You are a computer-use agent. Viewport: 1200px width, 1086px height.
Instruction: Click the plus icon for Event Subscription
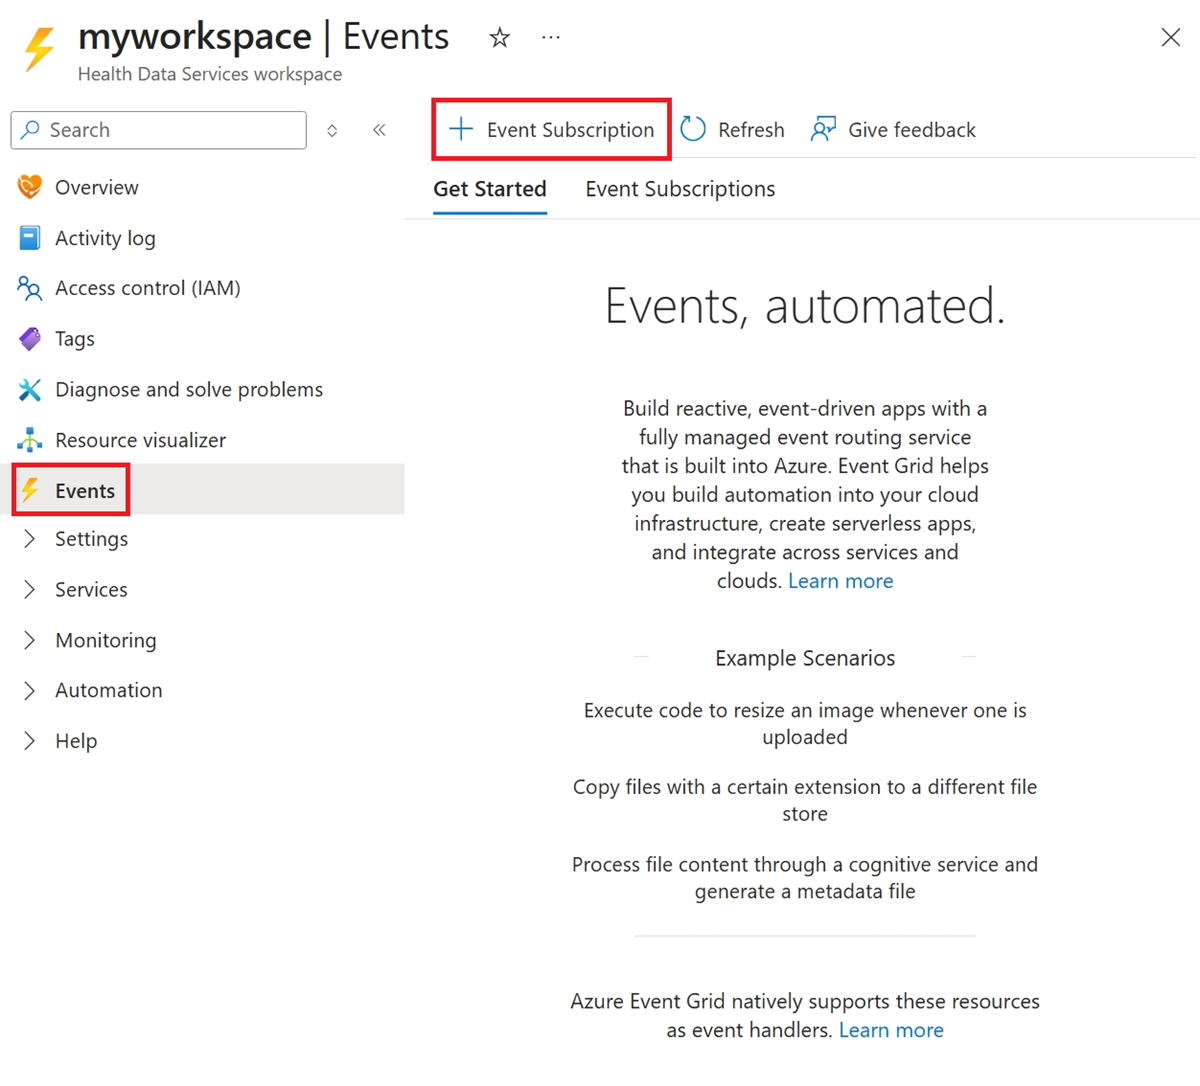pyautogui.click(x=461, y=129)
